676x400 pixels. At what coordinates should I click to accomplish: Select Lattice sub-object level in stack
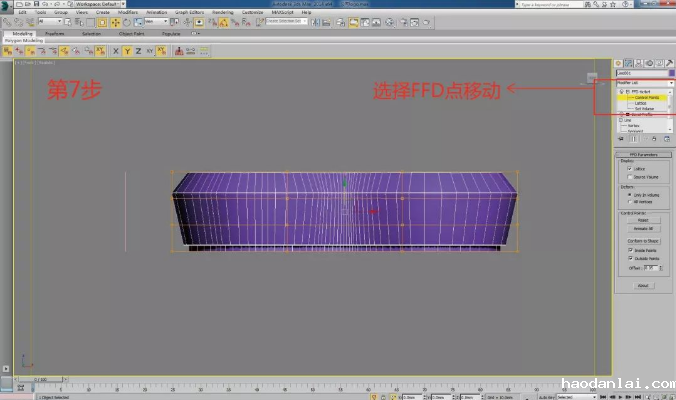point(640,103)
